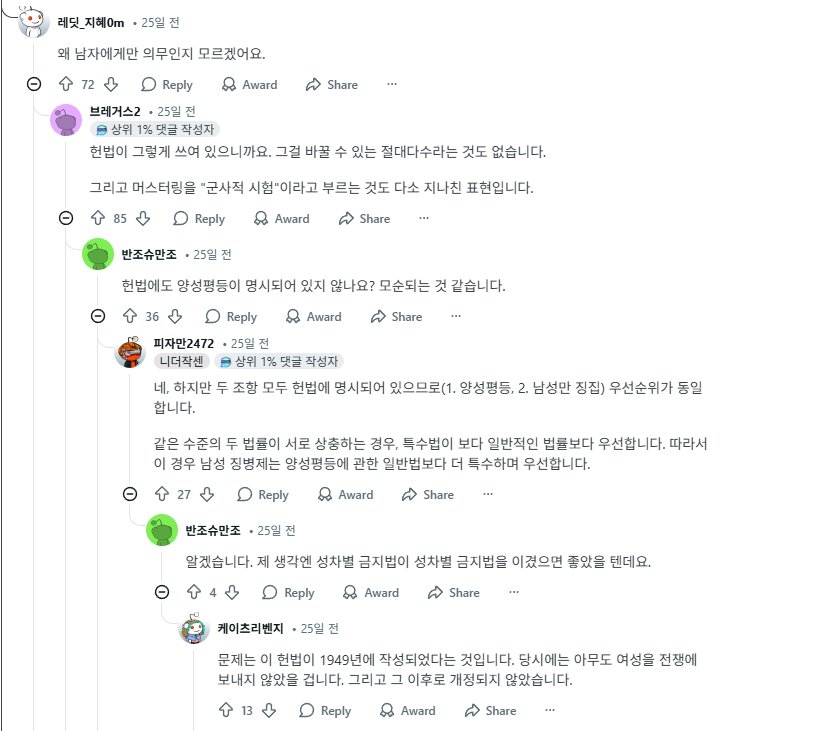Open more options on 레딧_지혜0m's comment

click(x=391, y=85)
